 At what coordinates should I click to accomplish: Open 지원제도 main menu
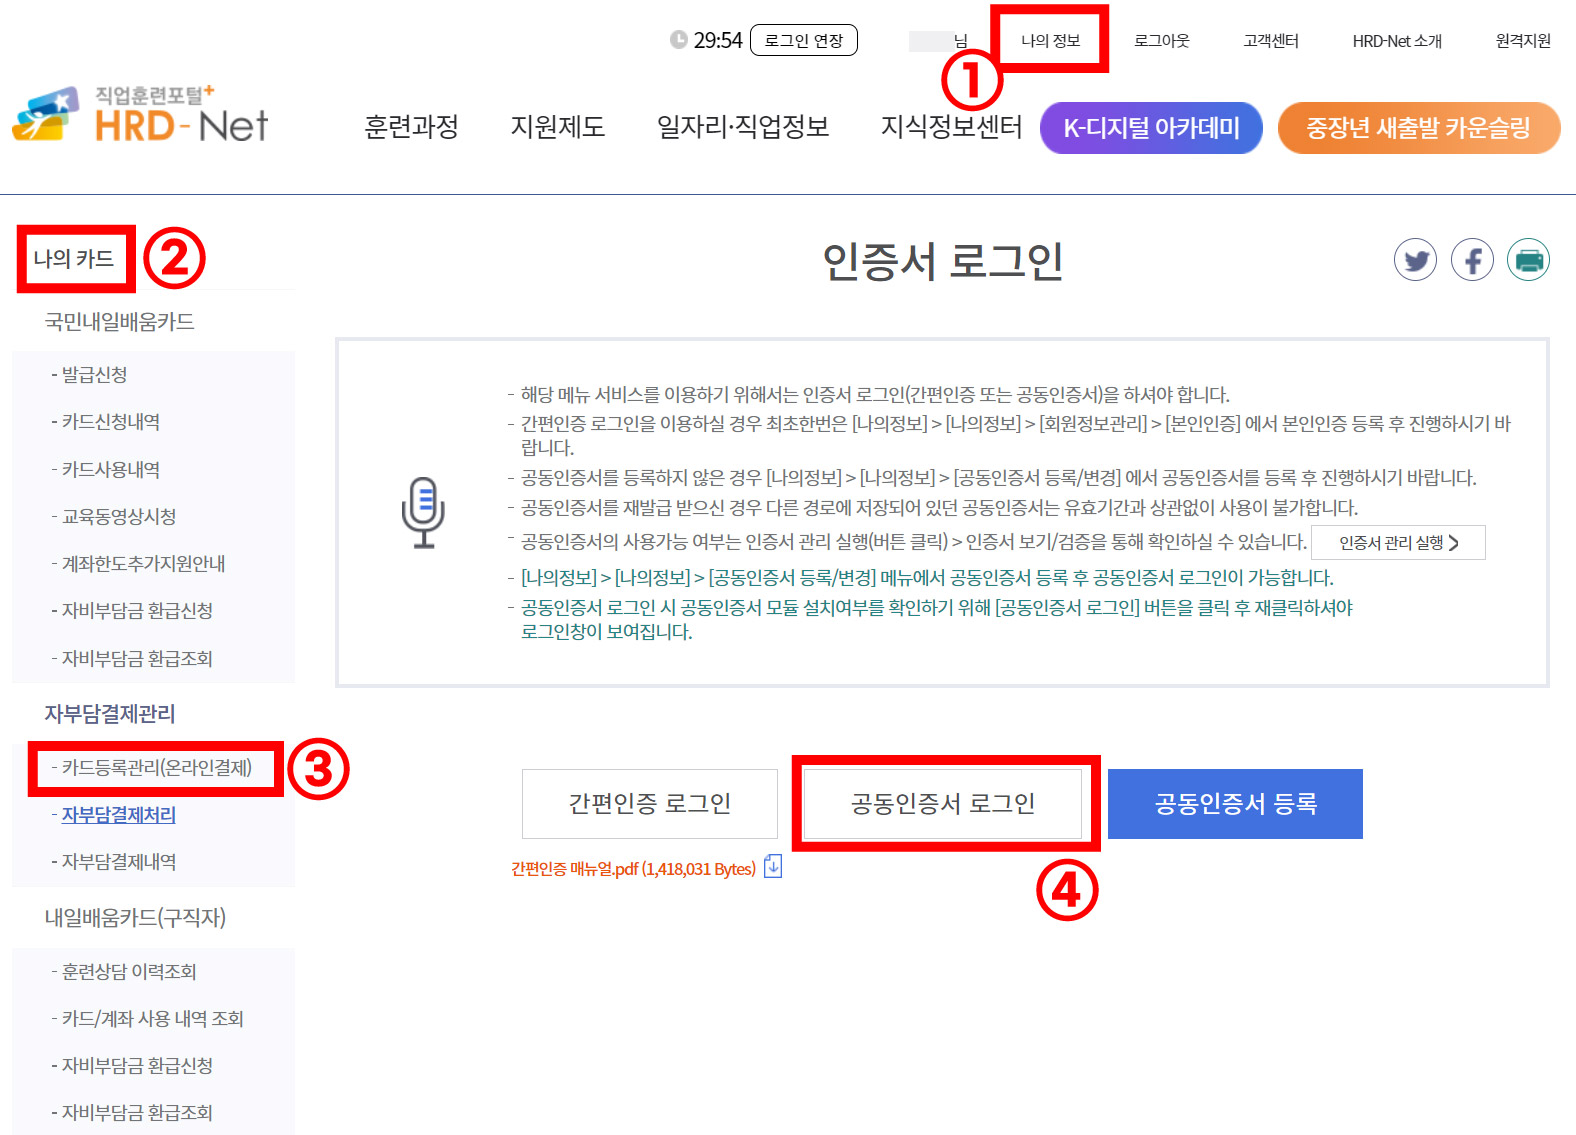tap(558, 127)
